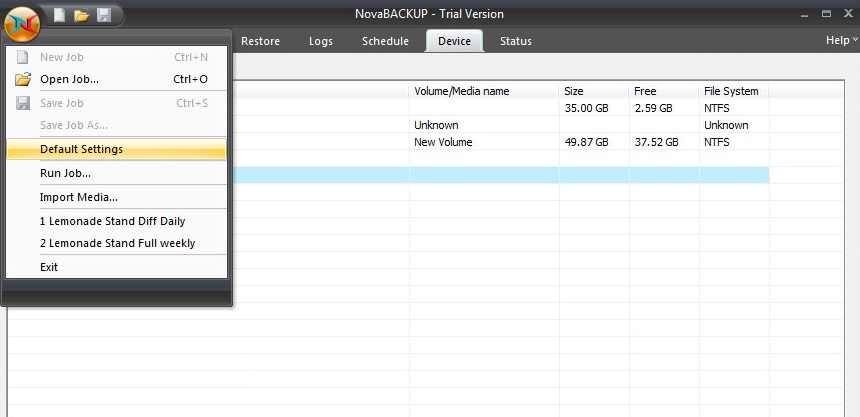Screen dimensions: 860x417
Task: Click the floppy disk save icon in title bar
Action: point(103,15)
